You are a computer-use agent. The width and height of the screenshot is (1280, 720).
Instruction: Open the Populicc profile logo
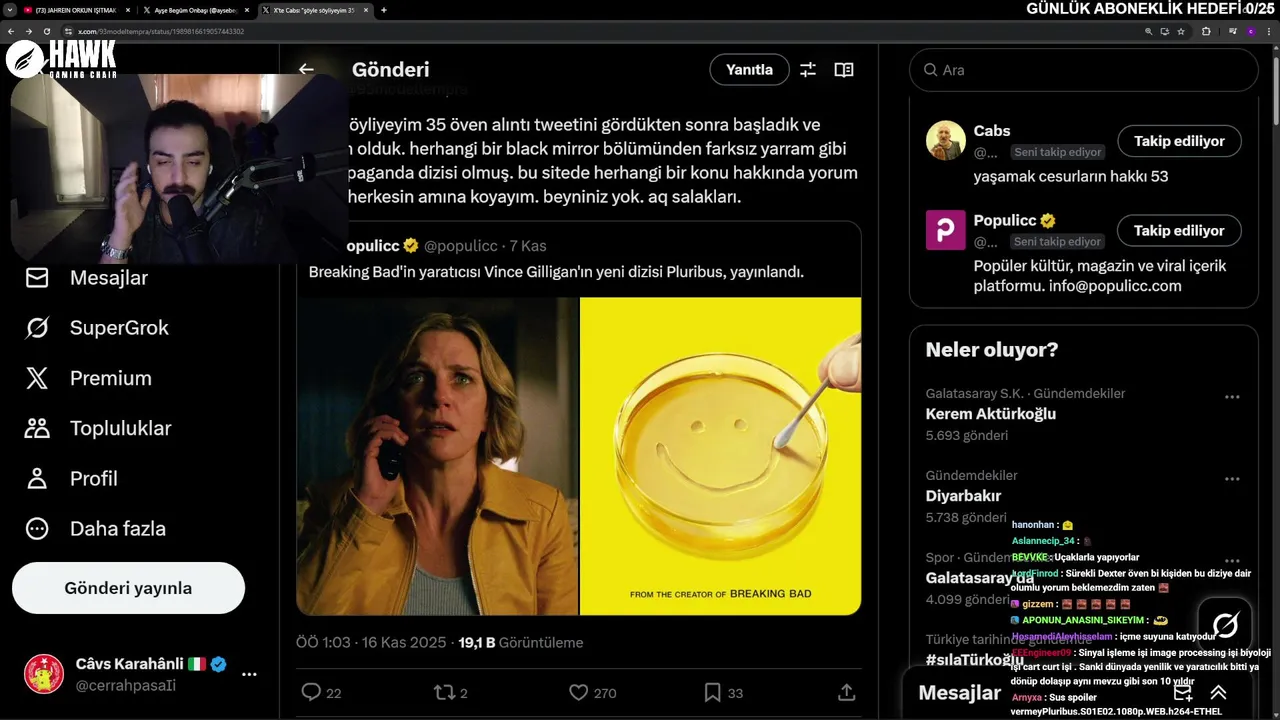pos(946,230)
